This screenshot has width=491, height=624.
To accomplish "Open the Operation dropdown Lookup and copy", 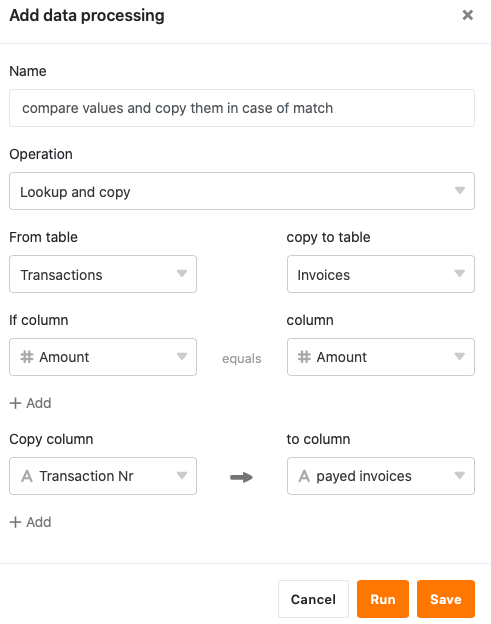I will click(242, 191).
